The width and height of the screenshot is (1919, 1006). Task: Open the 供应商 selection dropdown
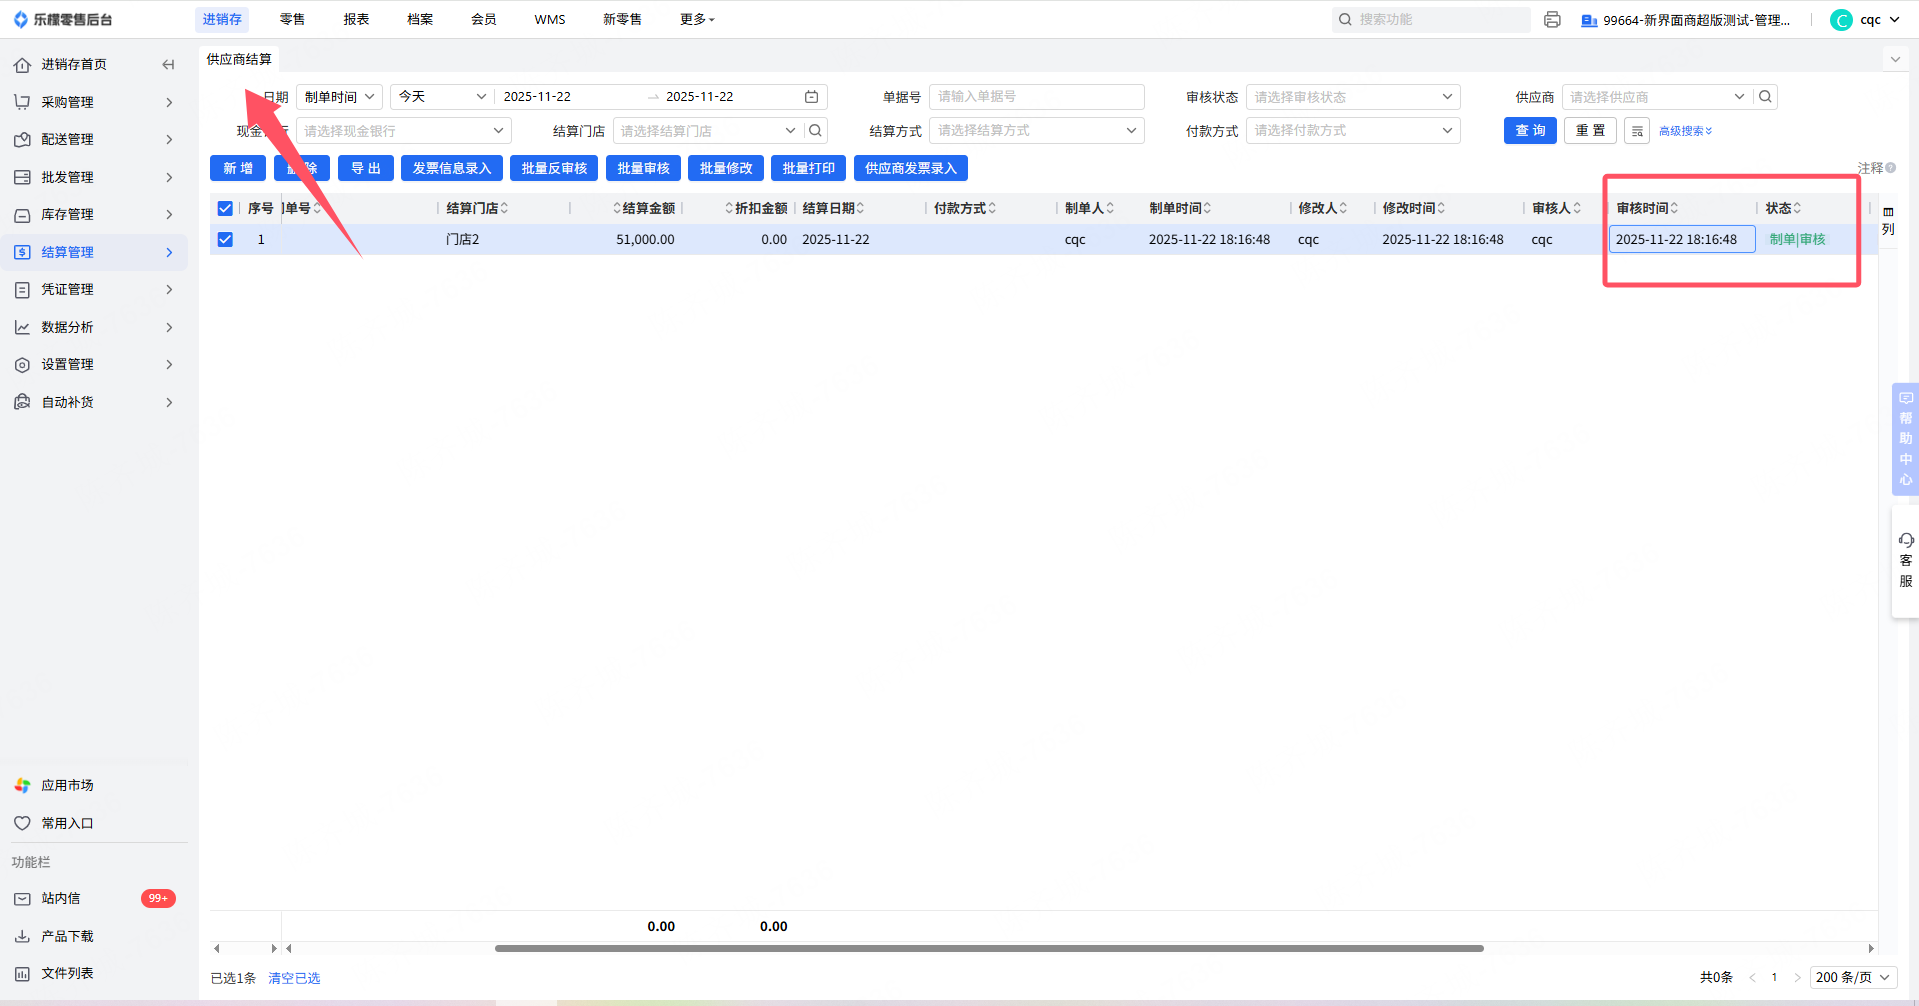(1657, 97)
